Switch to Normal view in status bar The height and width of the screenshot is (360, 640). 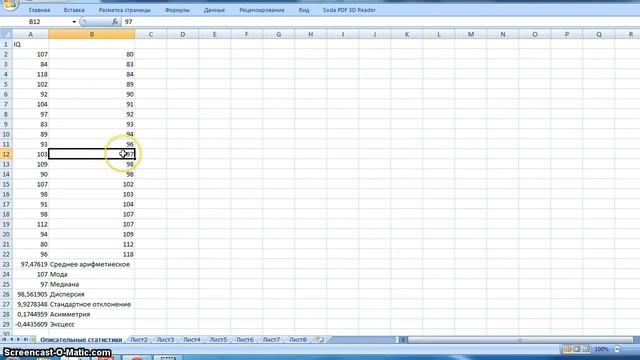tap(567, 349)
